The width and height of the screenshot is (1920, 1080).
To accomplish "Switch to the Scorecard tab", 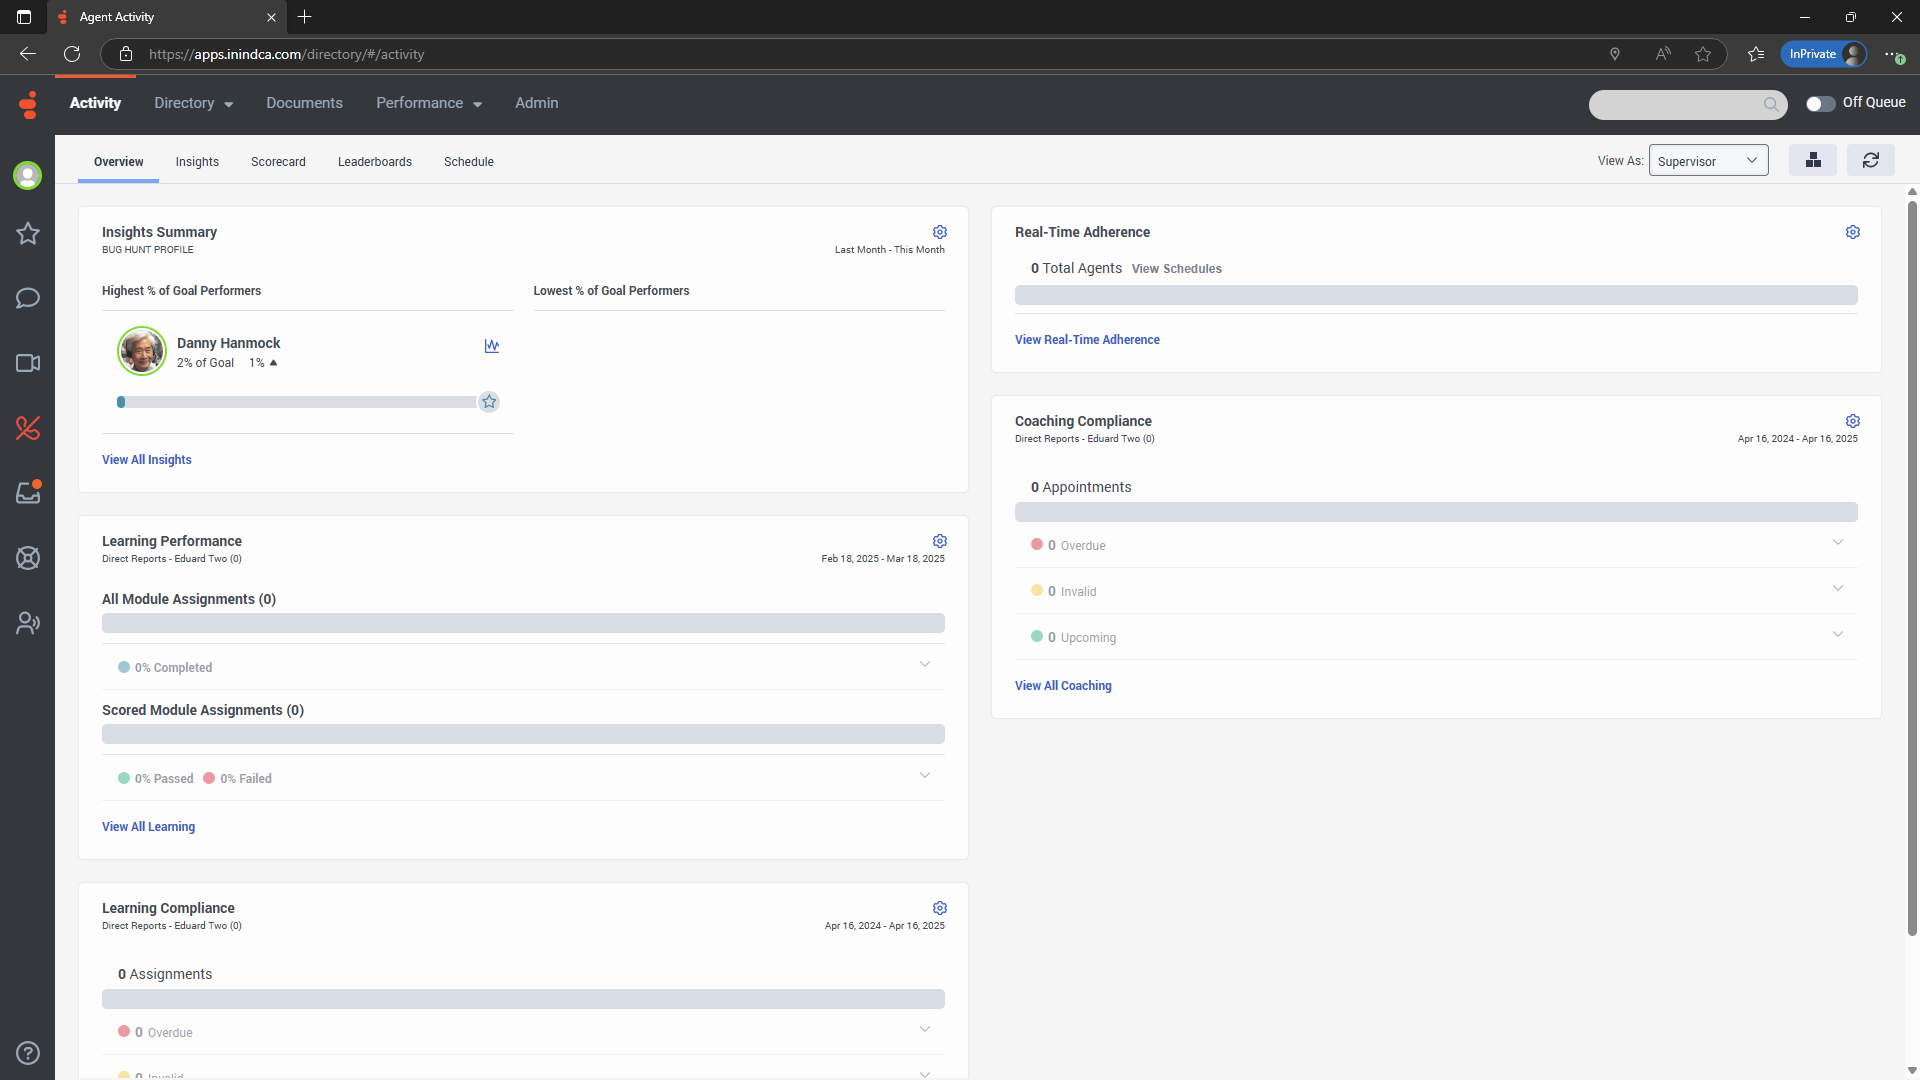I will 278,162.
